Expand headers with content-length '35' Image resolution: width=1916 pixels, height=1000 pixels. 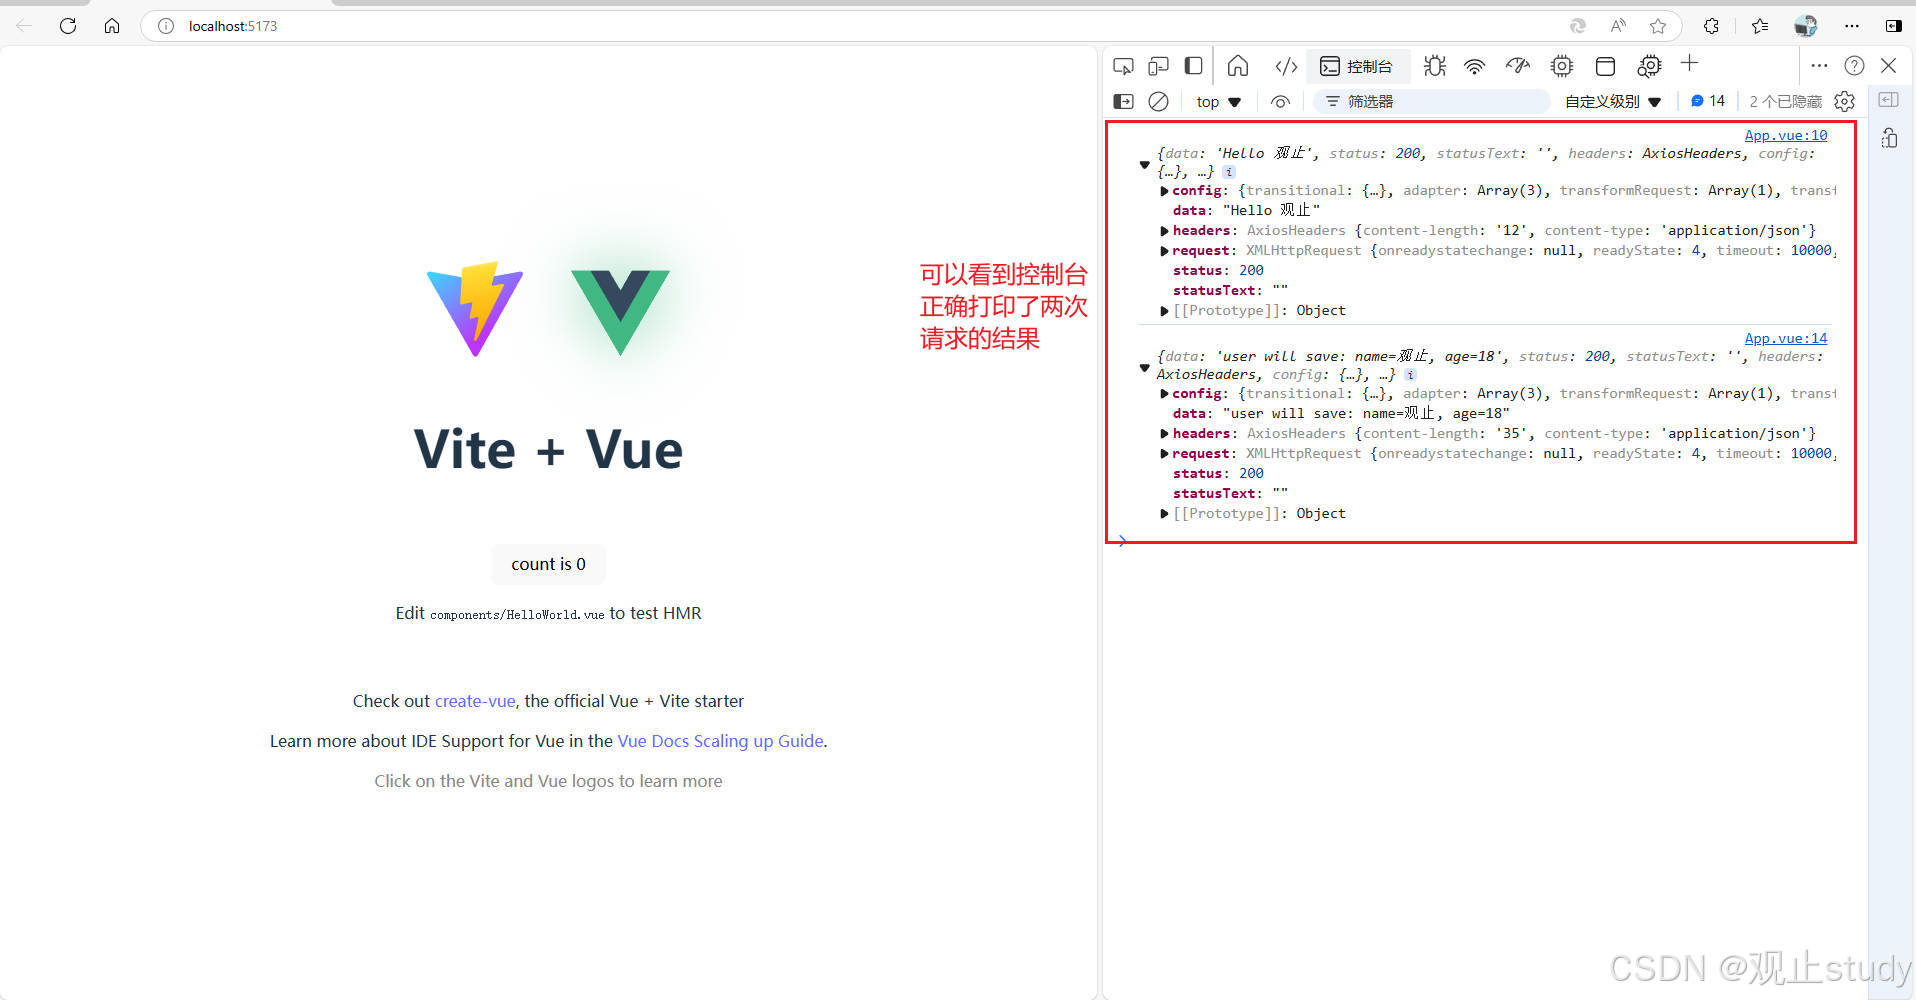pyautogui.click(x=1164, y=434)
